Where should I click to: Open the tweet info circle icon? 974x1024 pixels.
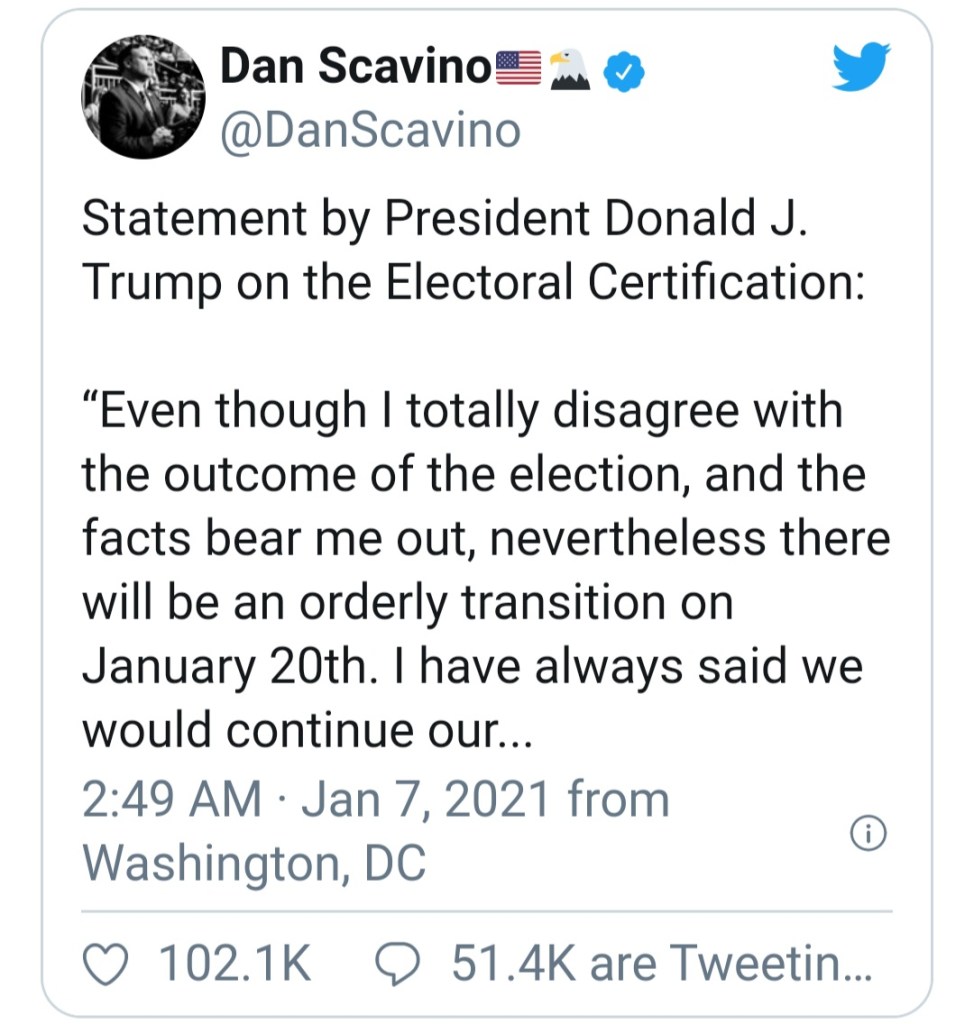(867, 833)
